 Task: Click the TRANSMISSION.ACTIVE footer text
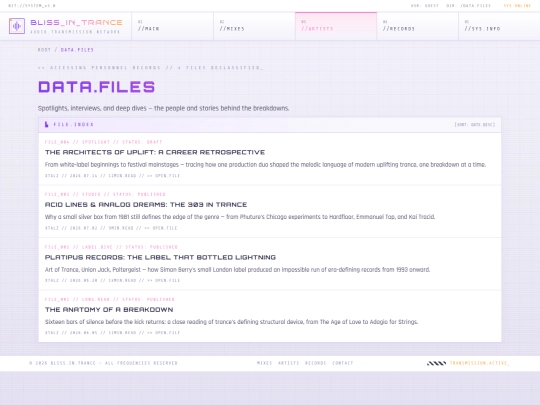(480, 363)
